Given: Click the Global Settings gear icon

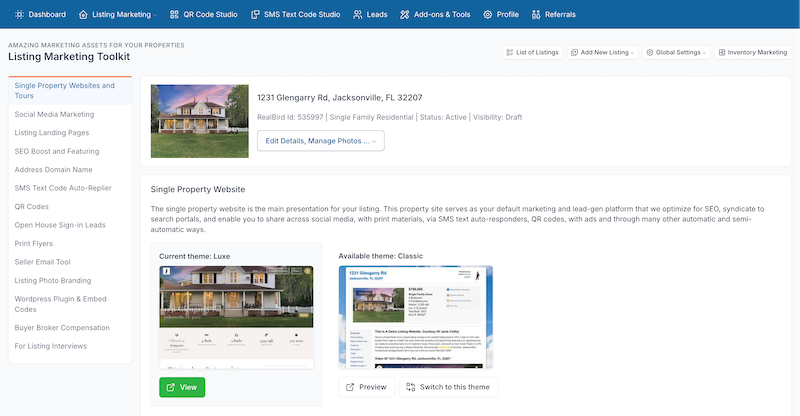Looking at the screenshot, I should [x=649, y=52].
